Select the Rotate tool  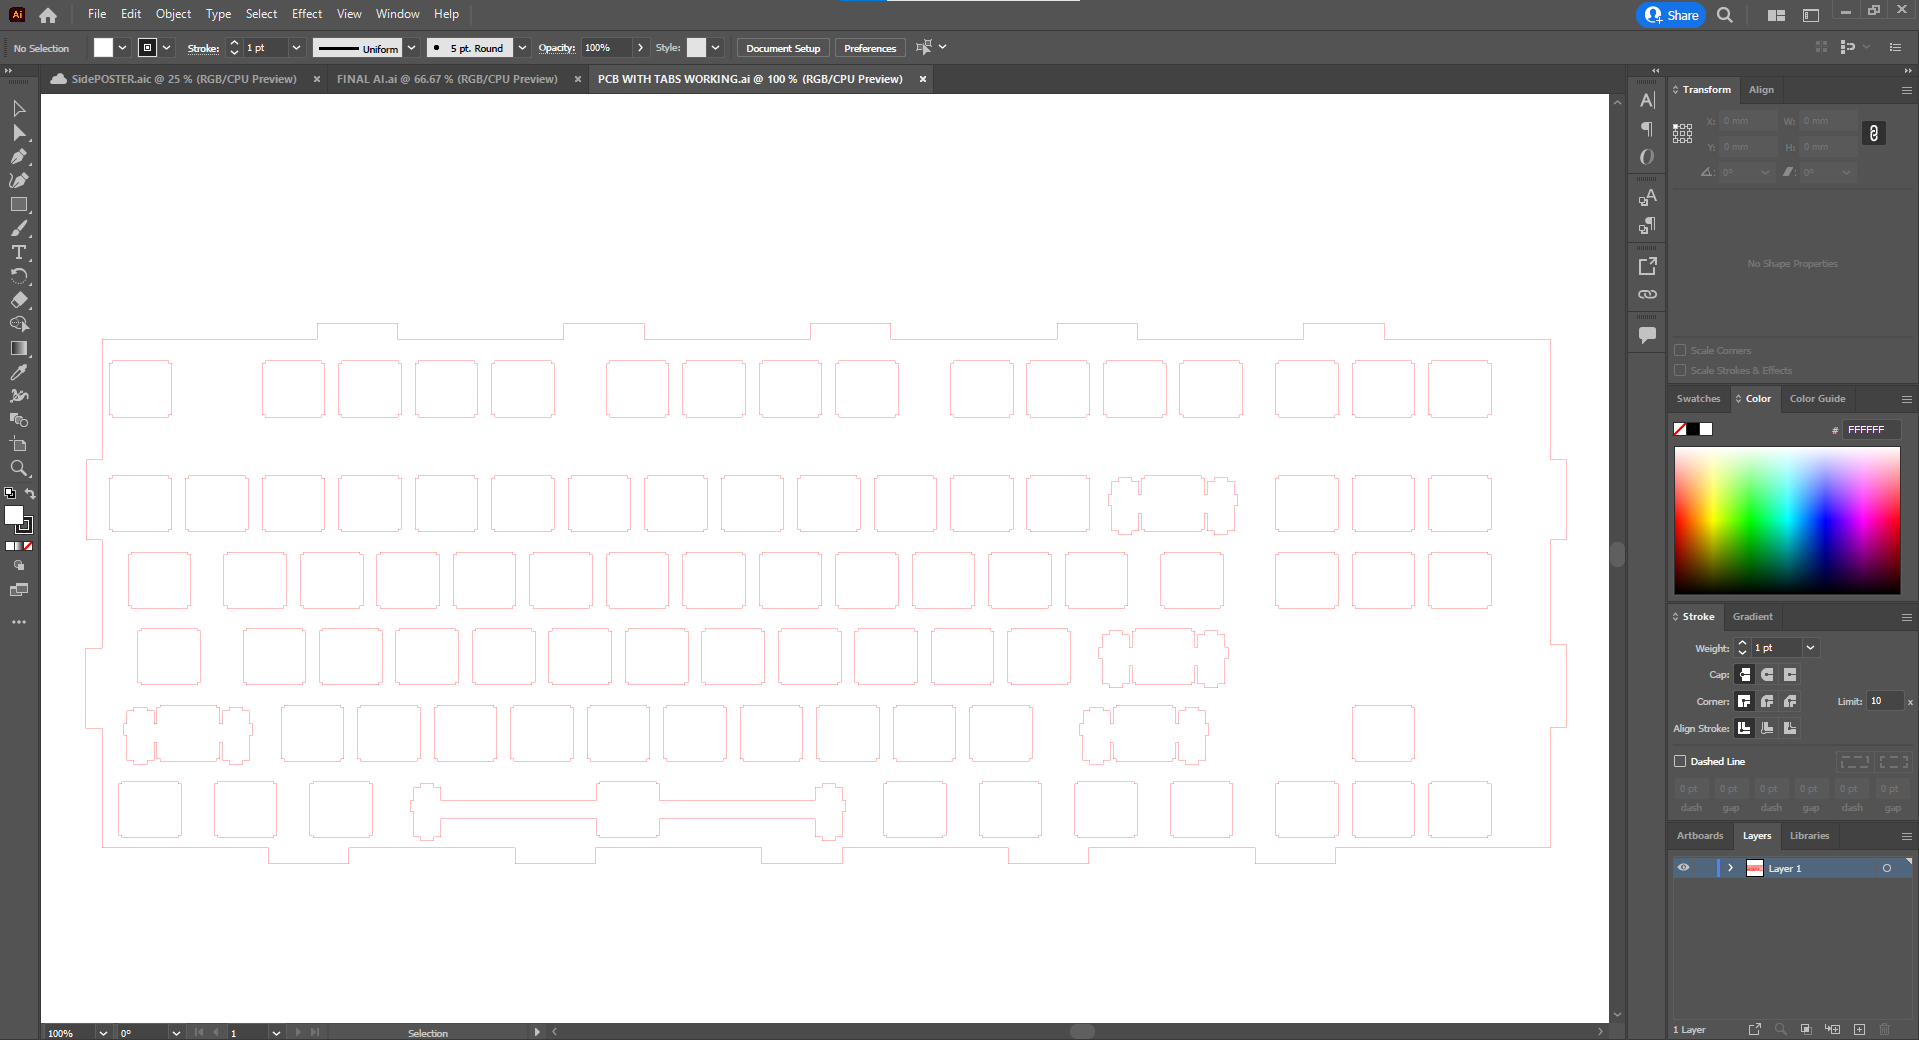point(19,276)
